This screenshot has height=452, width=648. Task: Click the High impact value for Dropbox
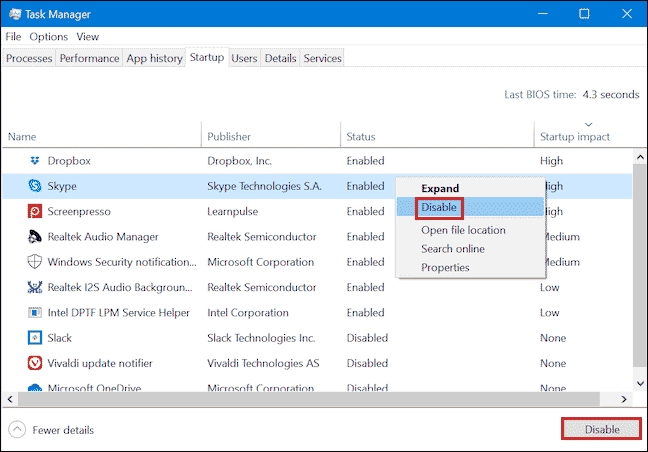click(x=551, y=161)
